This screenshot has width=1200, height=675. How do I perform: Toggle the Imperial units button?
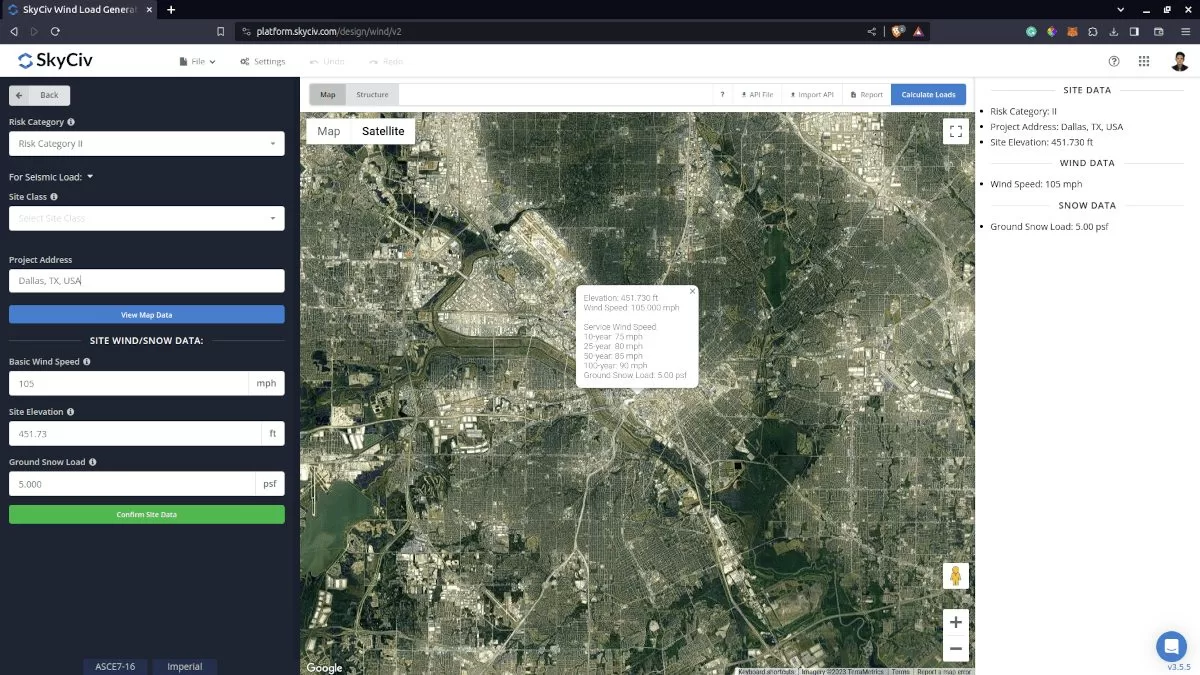[184, 666]
